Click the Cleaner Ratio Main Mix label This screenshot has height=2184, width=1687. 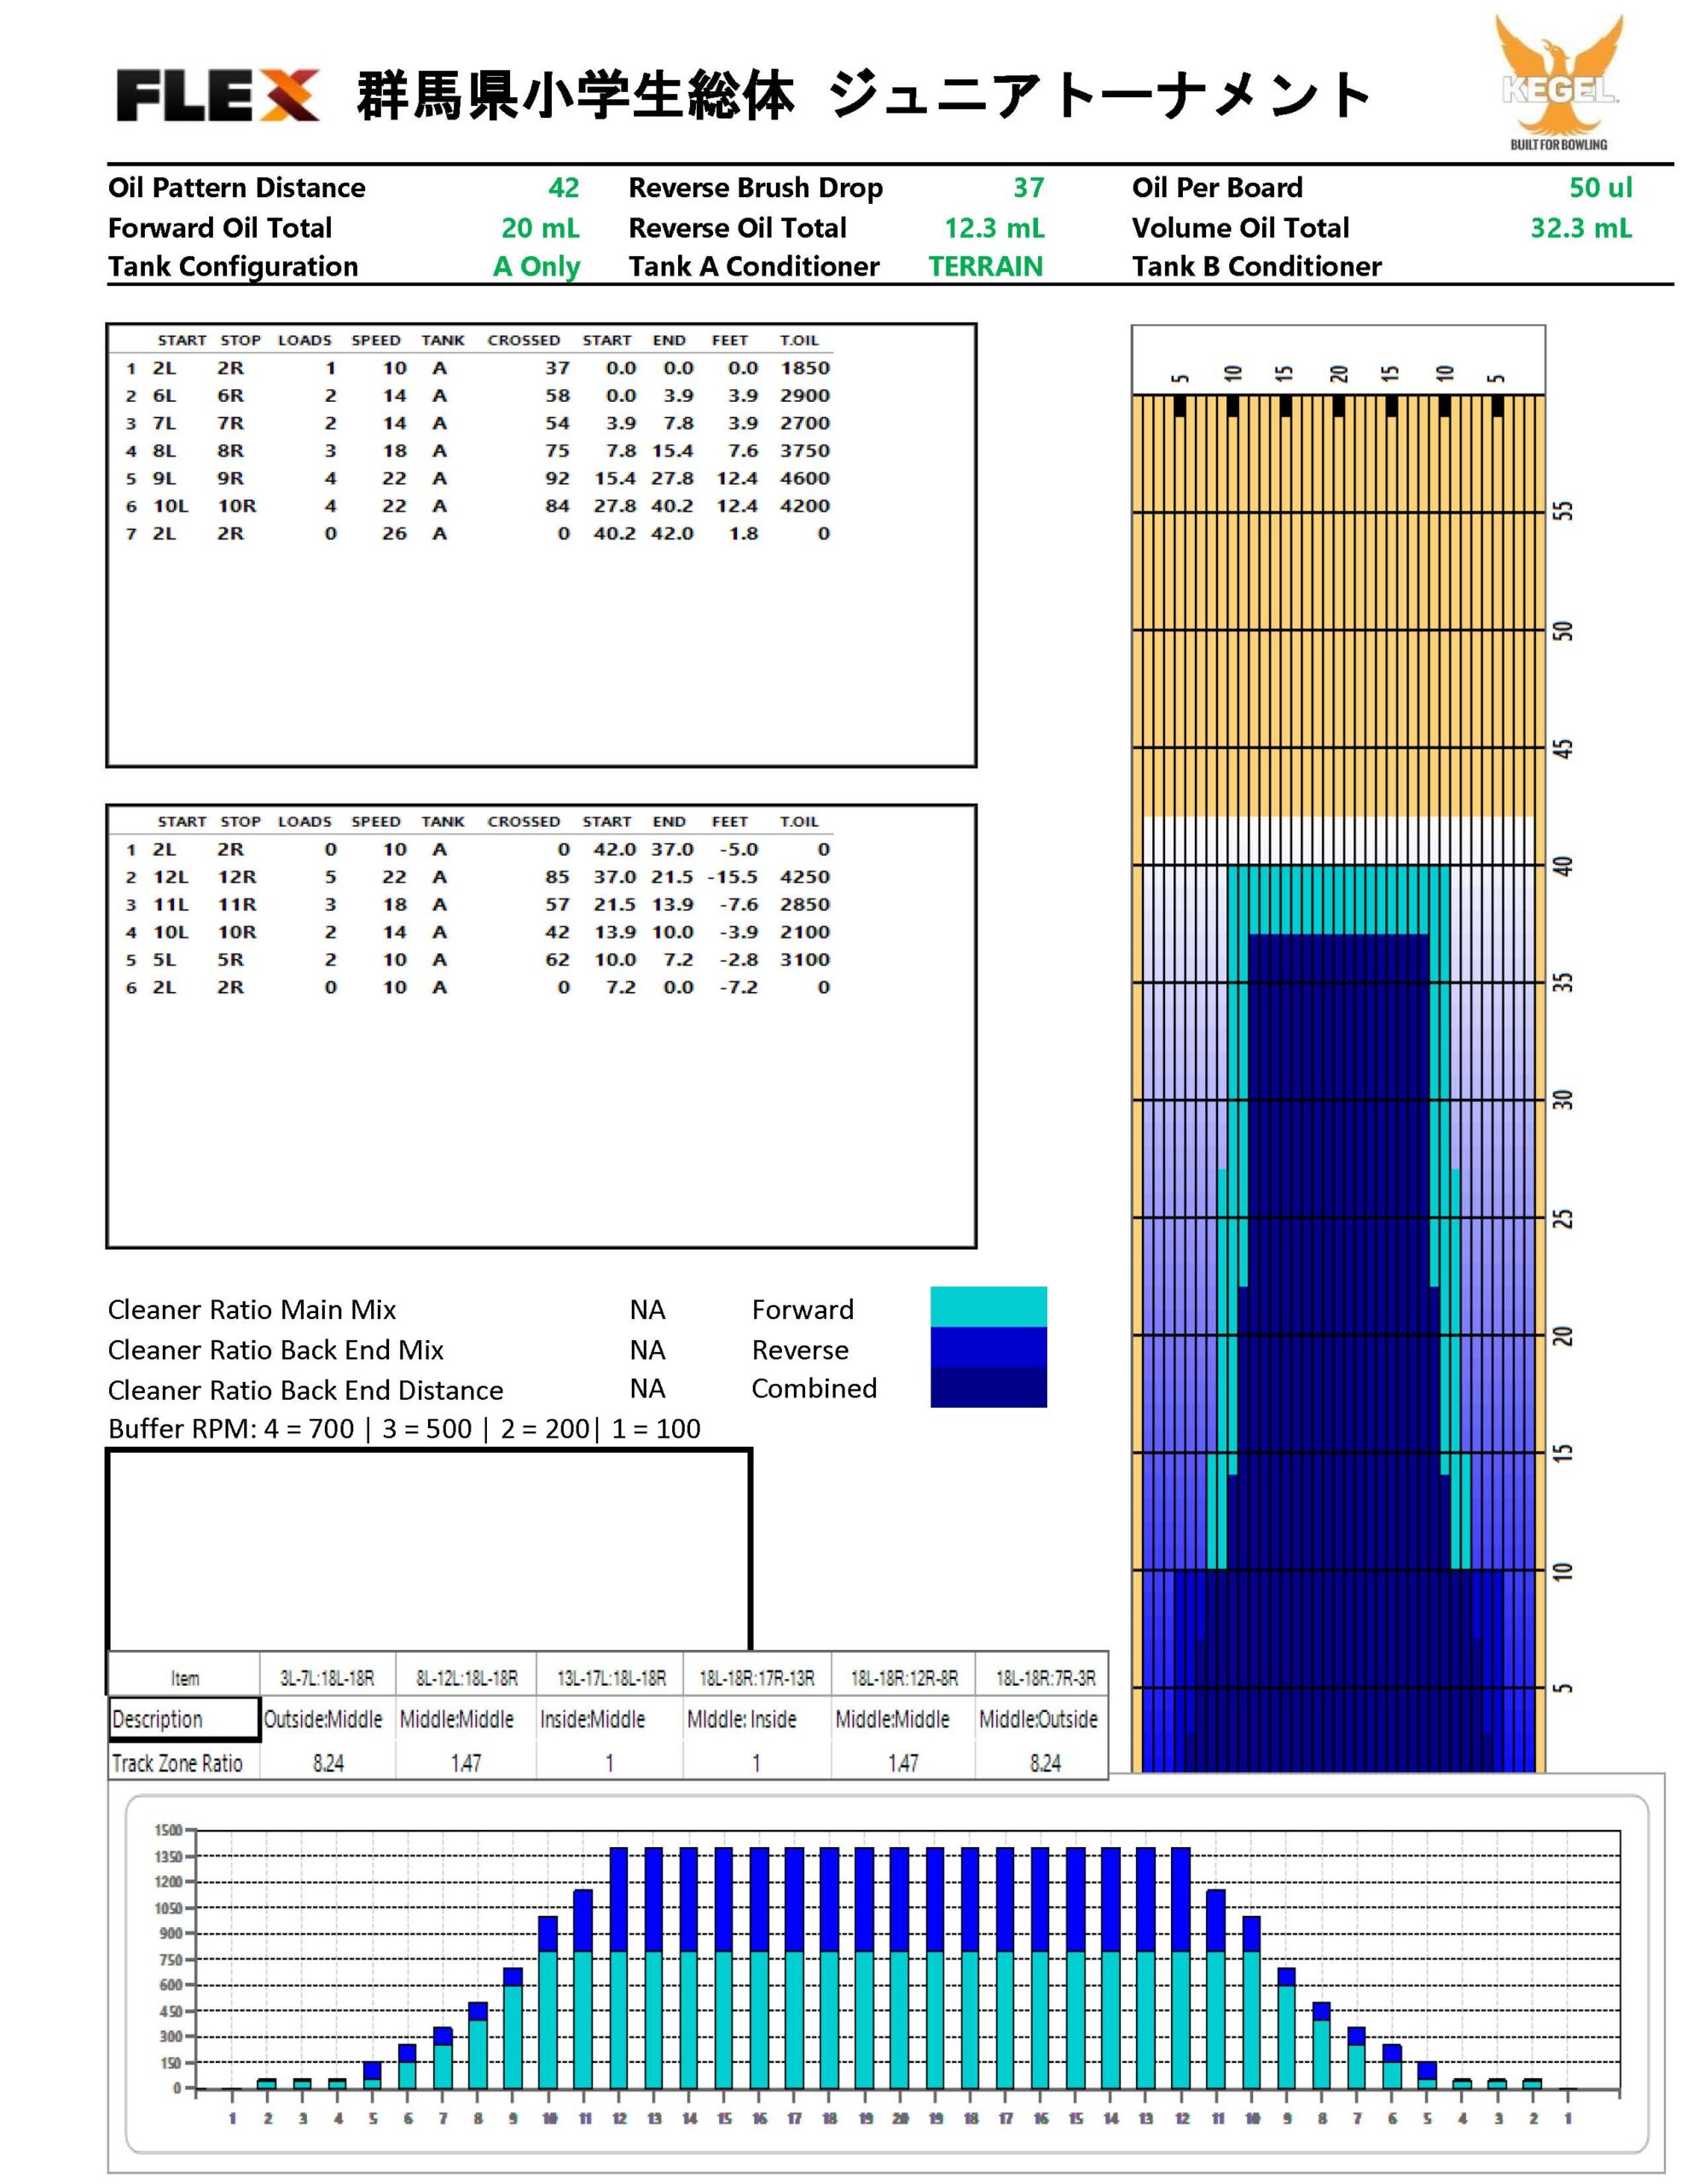click(x=252, y=1310)
